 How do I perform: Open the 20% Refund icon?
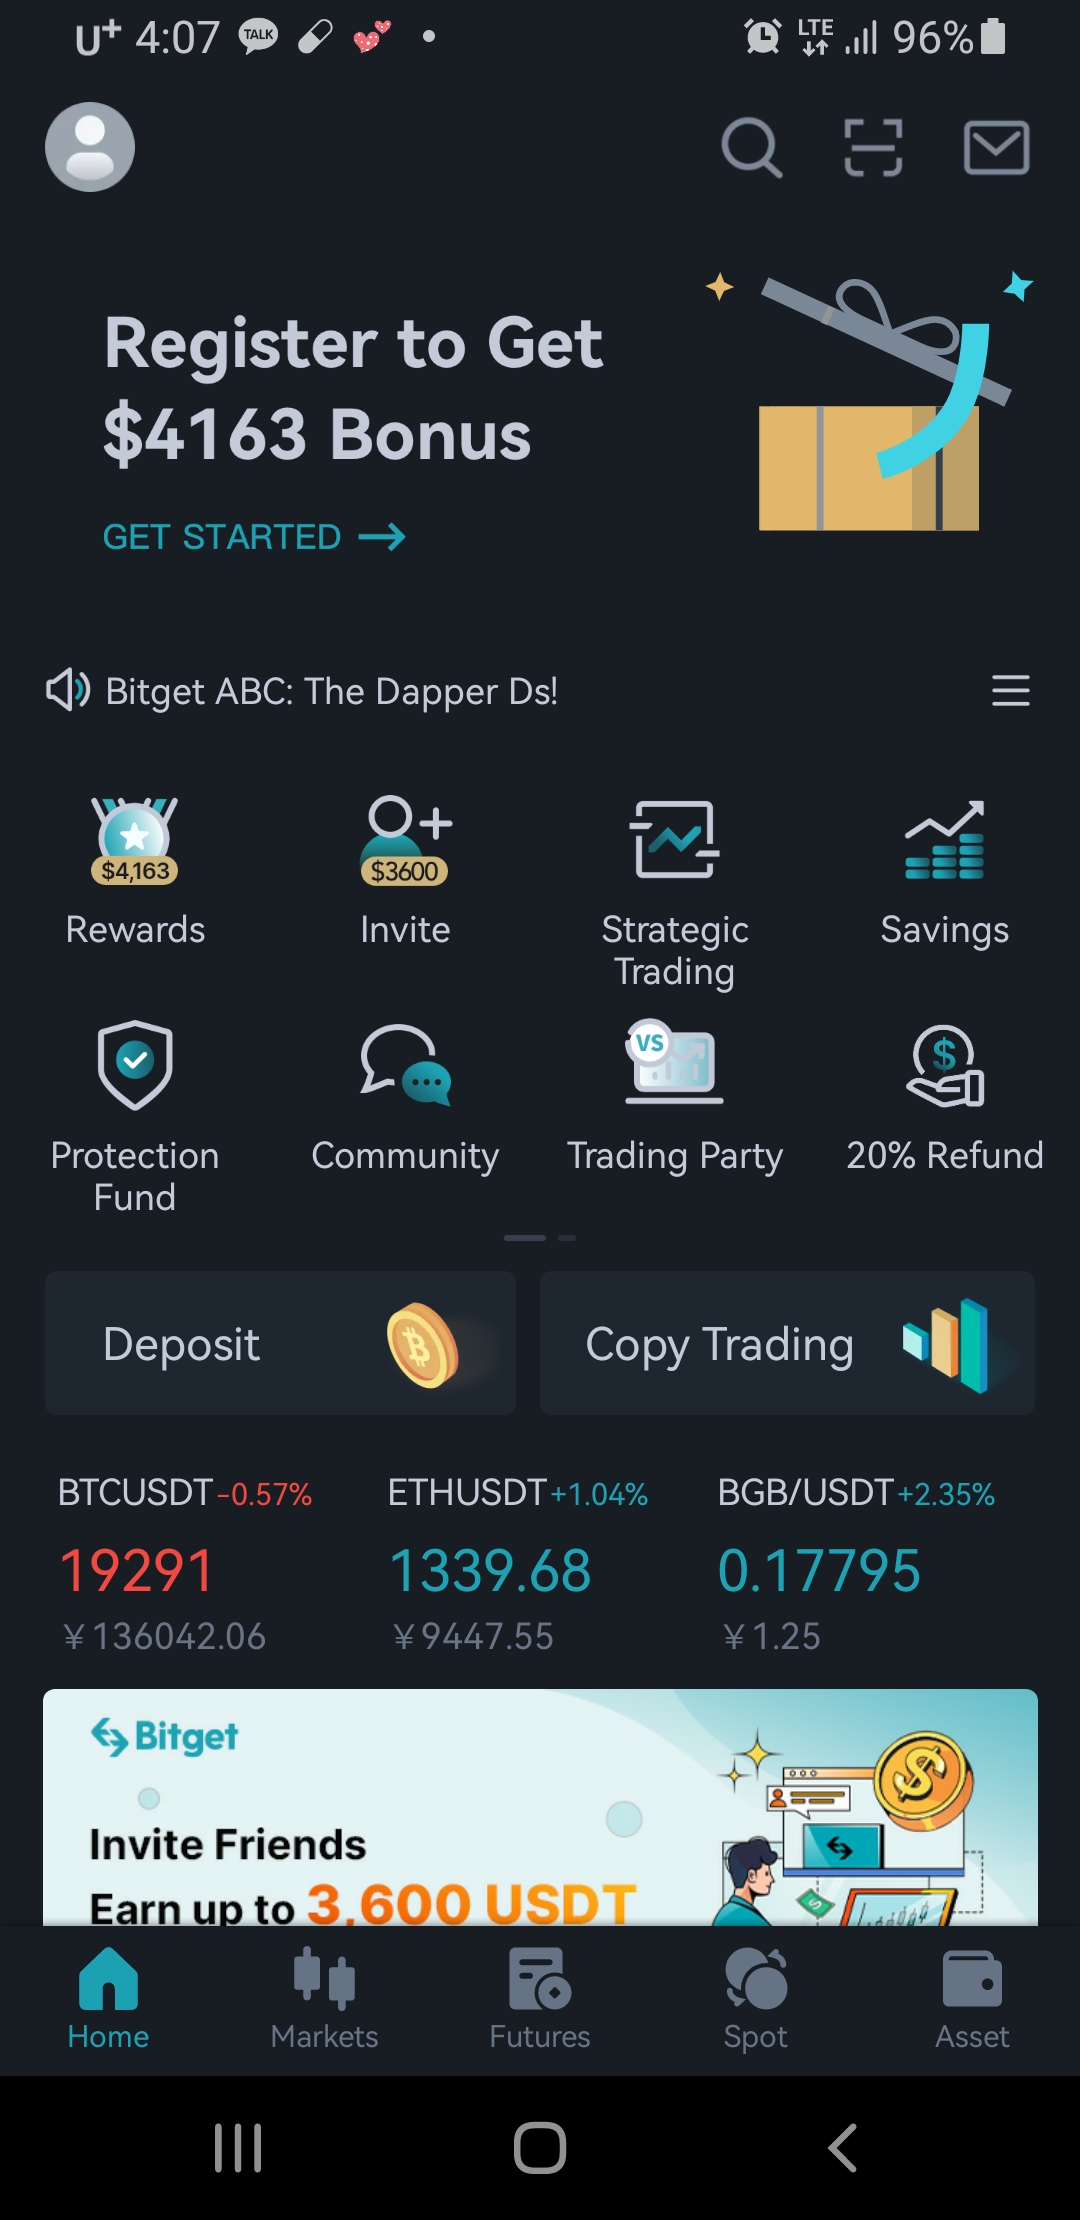pyautogui.click(x=945, y=1065)
